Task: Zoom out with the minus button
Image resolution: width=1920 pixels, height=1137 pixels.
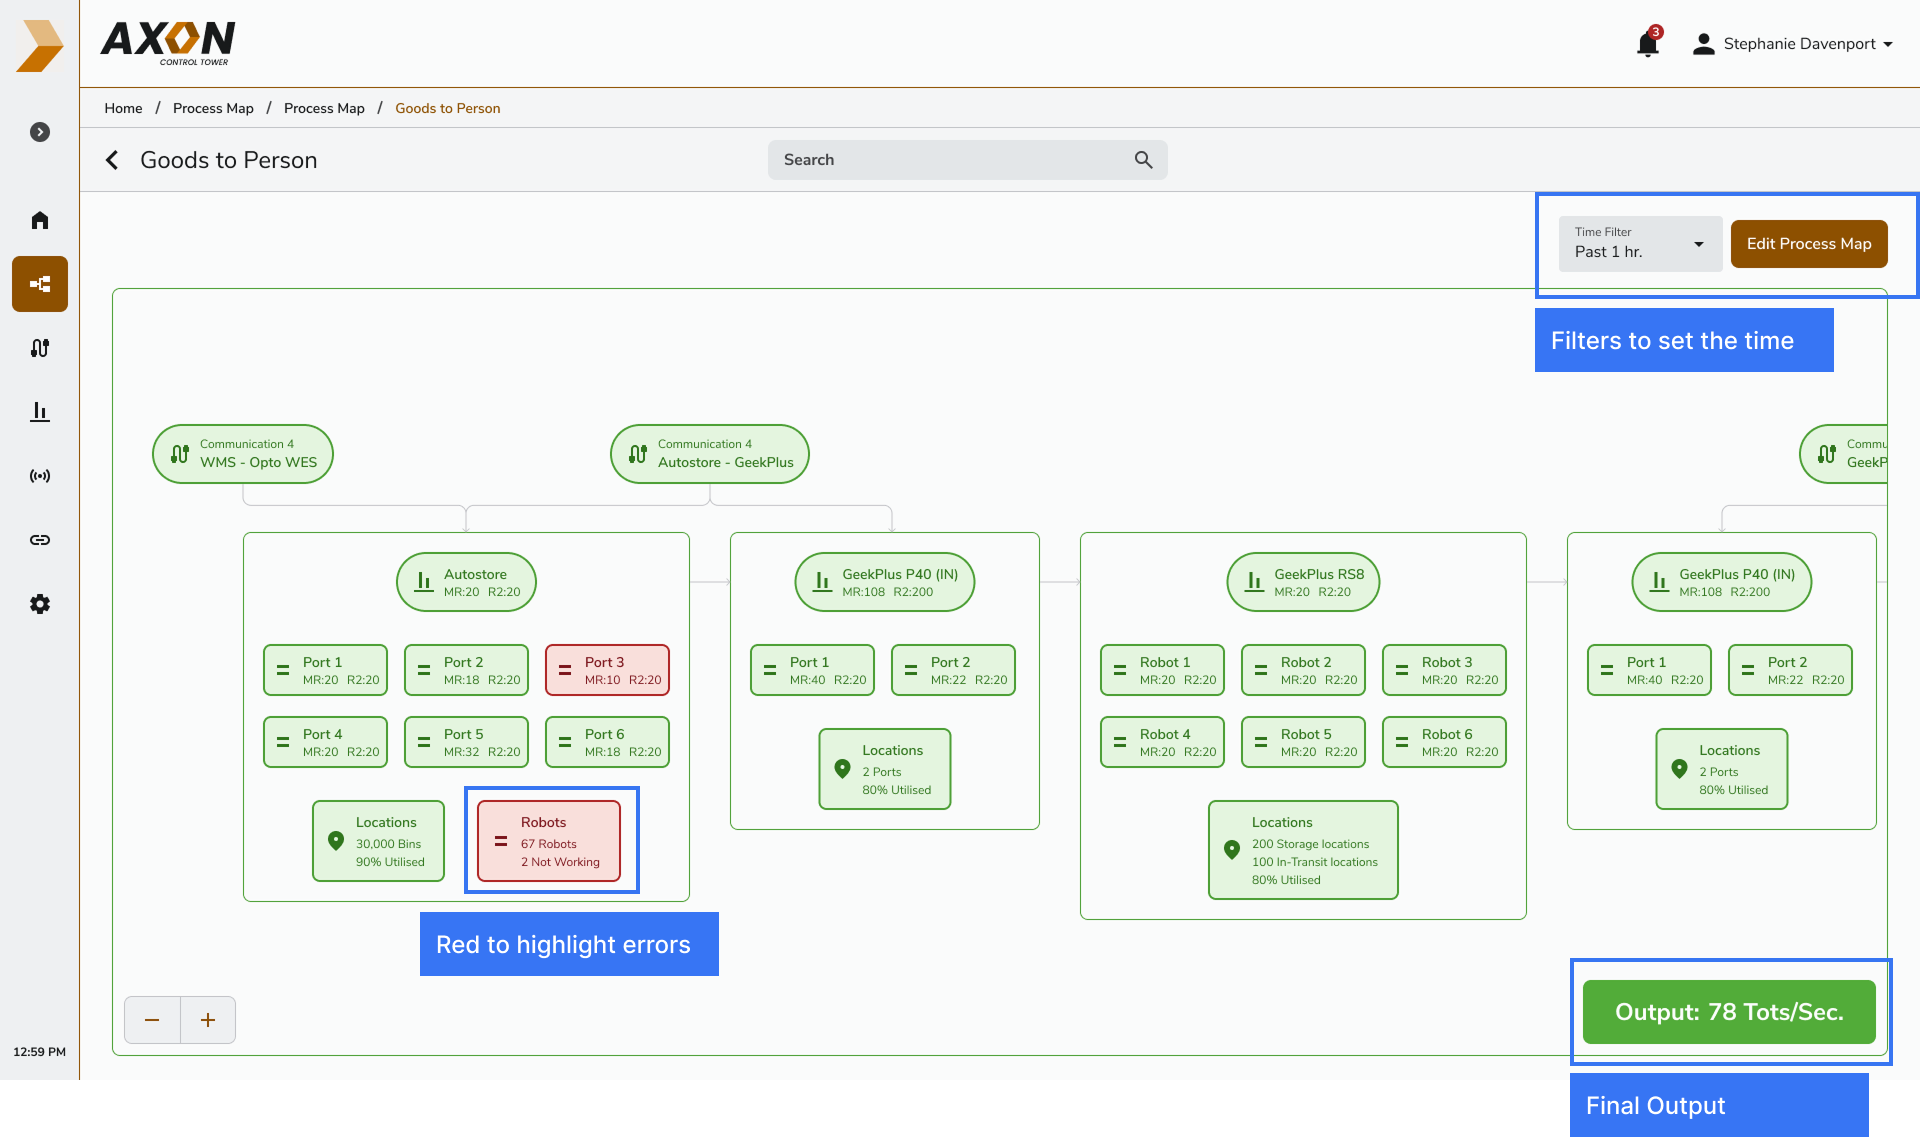Action: pos(152,1020)
